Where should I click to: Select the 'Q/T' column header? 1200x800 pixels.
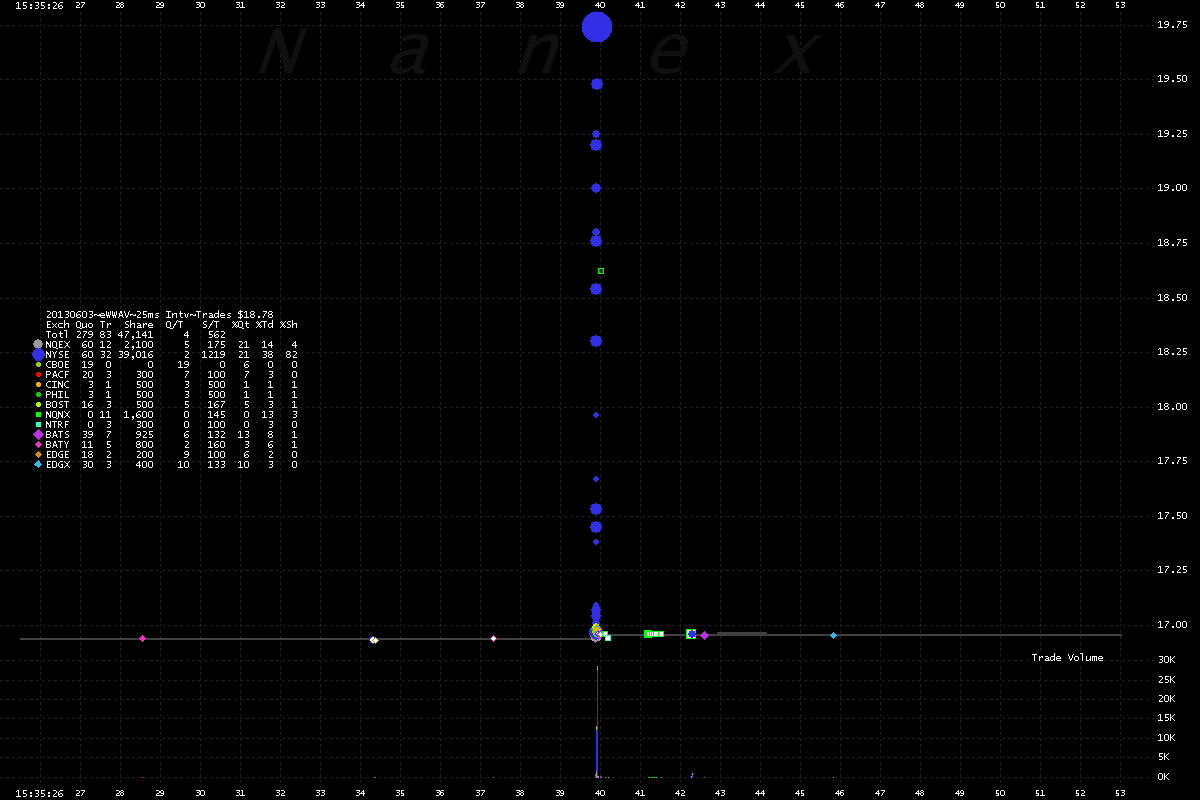174,324
